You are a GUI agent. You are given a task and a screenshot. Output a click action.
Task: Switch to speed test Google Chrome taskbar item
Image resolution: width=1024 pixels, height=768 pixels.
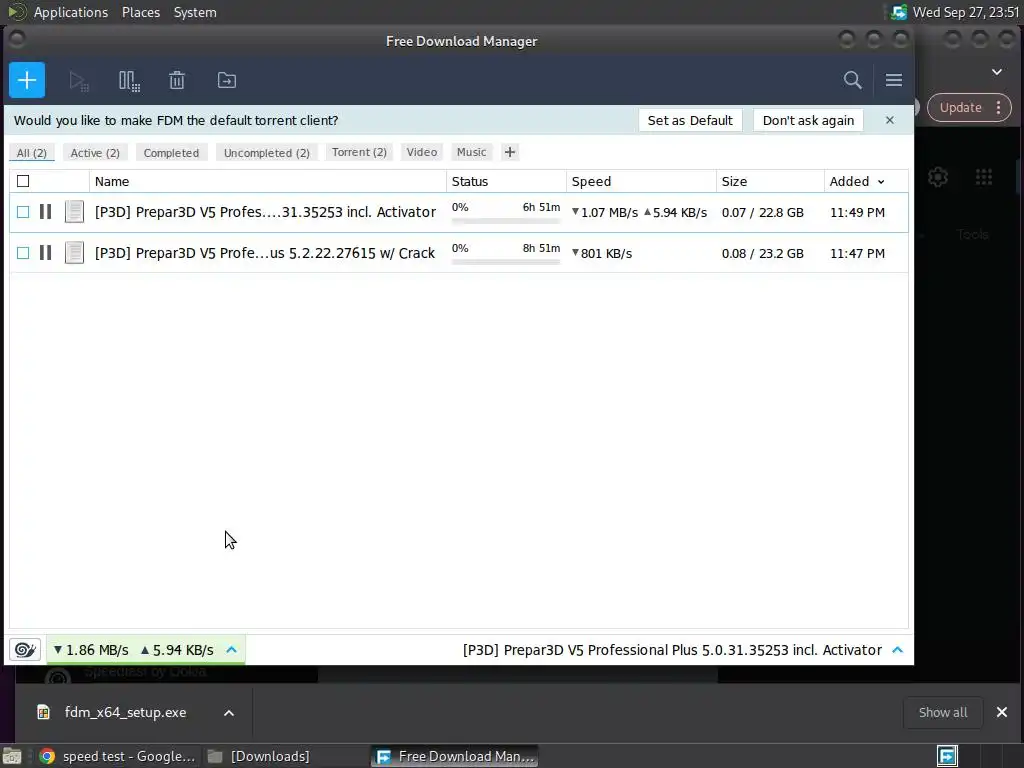point(118,756)
